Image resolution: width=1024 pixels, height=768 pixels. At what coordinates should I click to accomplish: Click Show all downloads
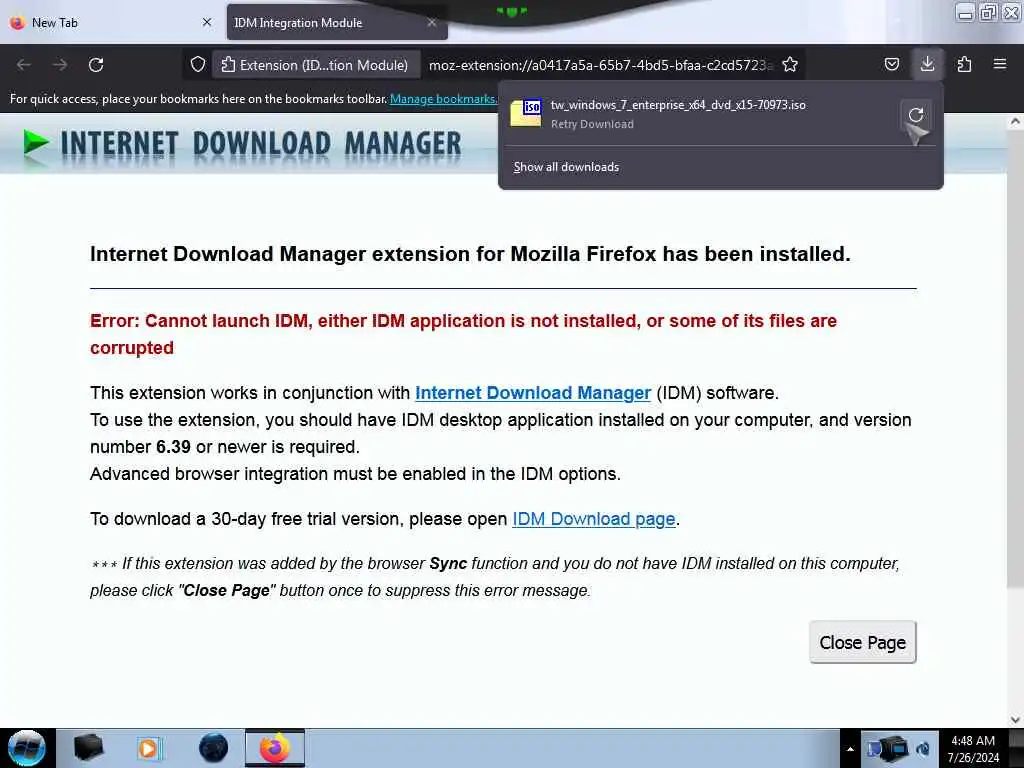[566, 167]
